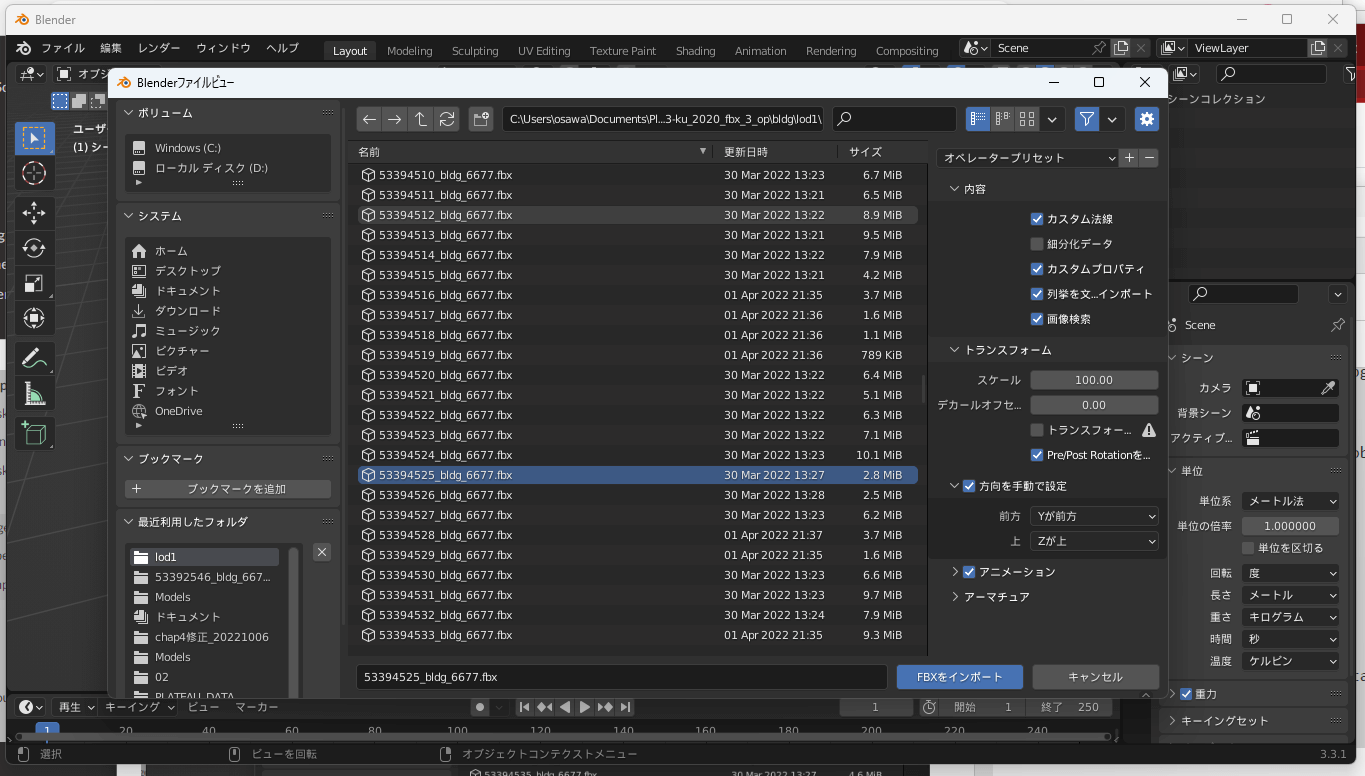Activate the Rotate tool
The width and height of the screenshot is (1365, 776).
[x=35, y=248]
